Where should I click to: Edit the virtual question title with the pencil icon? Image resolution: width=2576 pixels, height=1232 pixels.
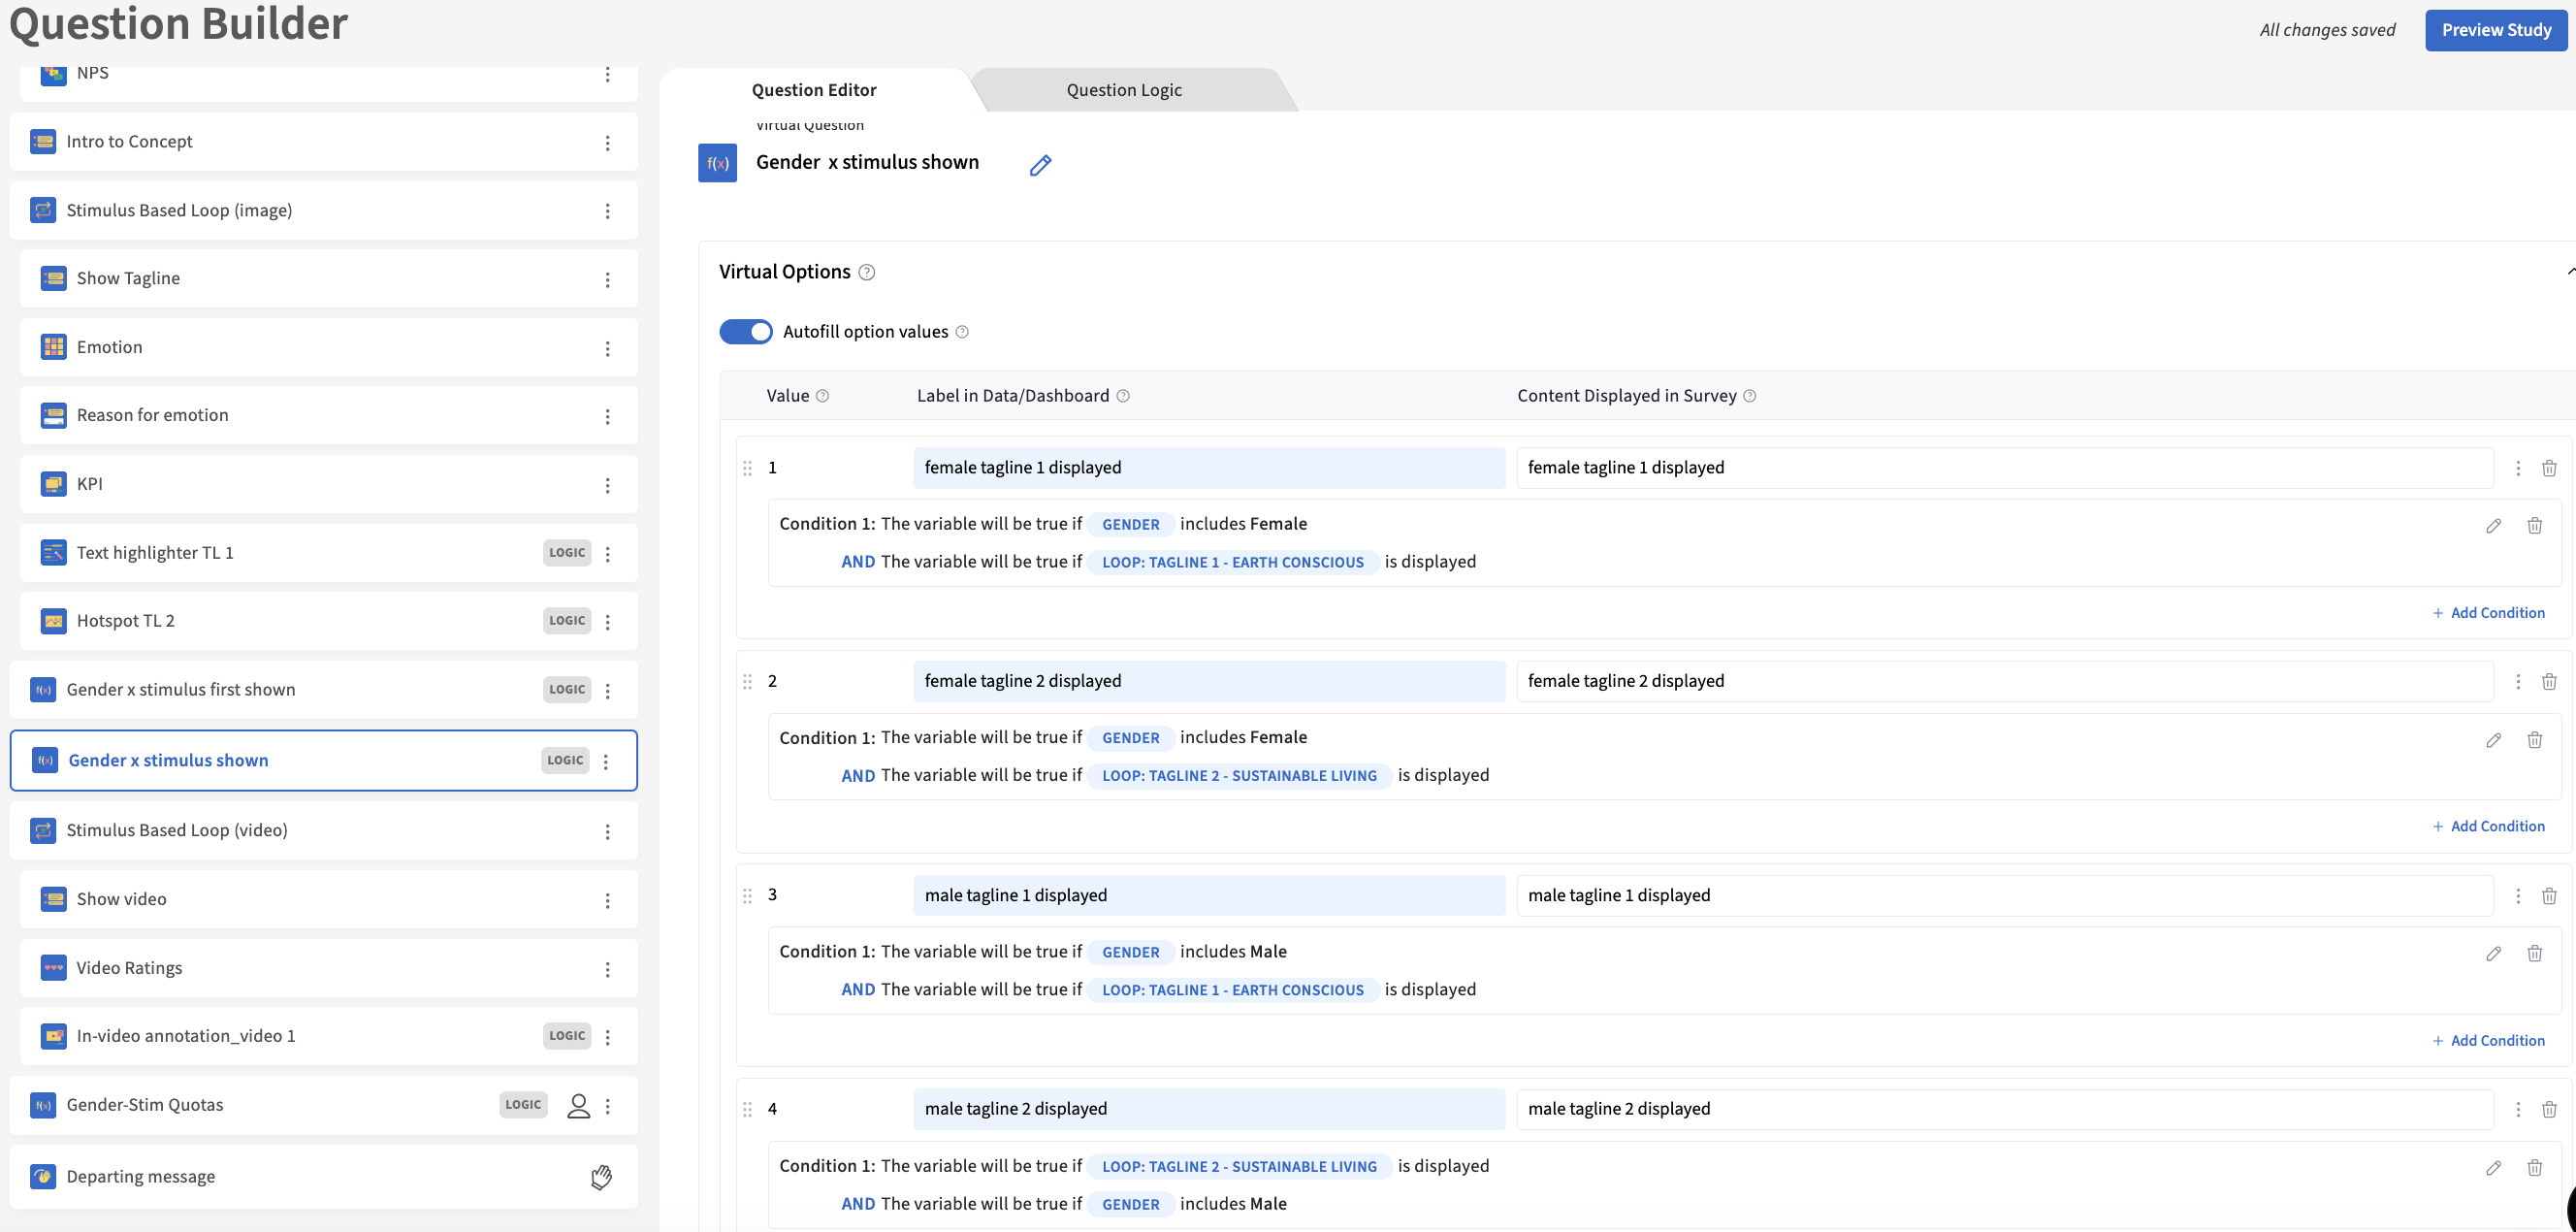coord(1040,165)
